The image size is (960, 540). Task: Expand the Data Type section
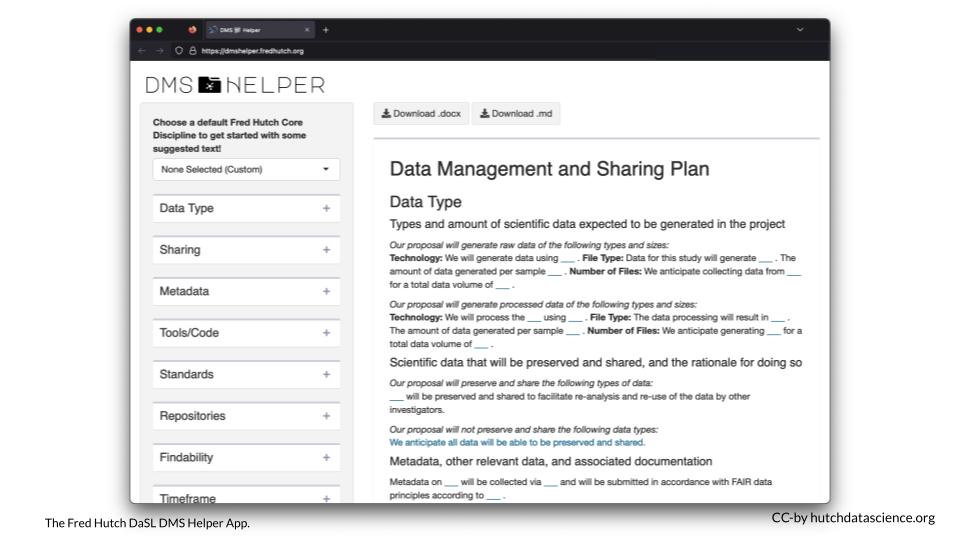[246, 208]
